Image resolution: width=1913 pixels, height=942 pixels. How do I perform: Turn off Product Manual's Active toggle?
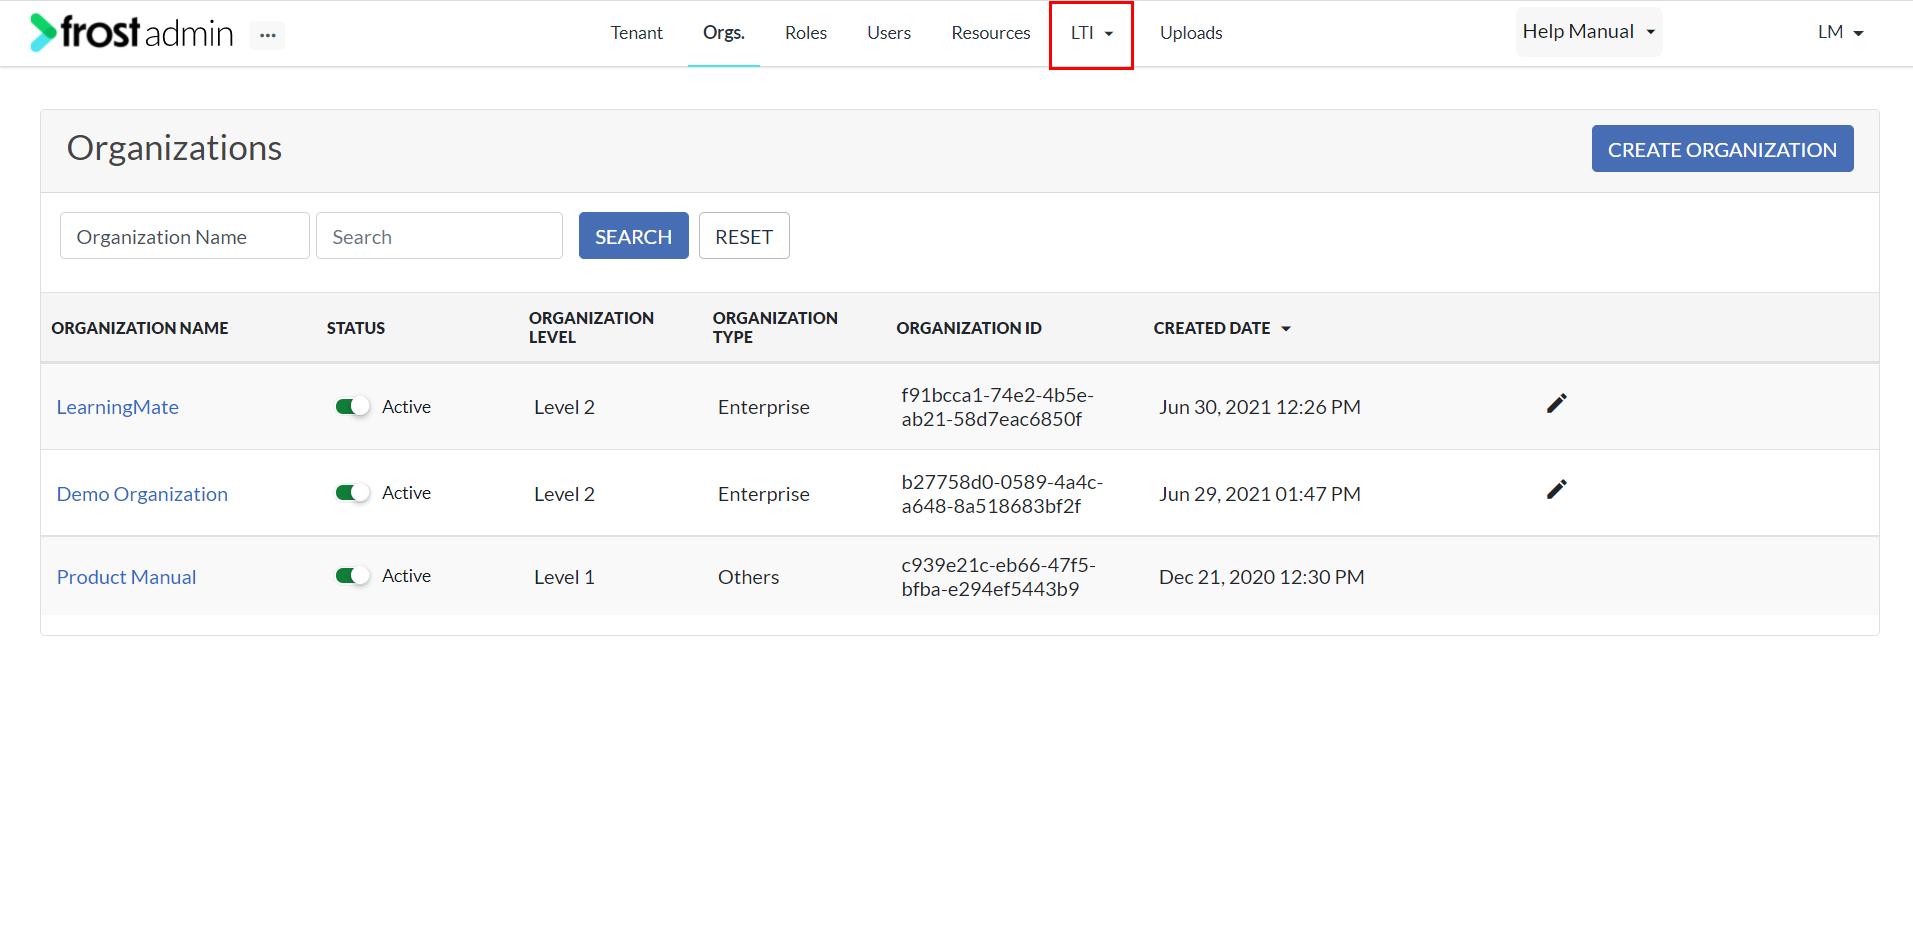pyautogui.click(x=351, y=575)
